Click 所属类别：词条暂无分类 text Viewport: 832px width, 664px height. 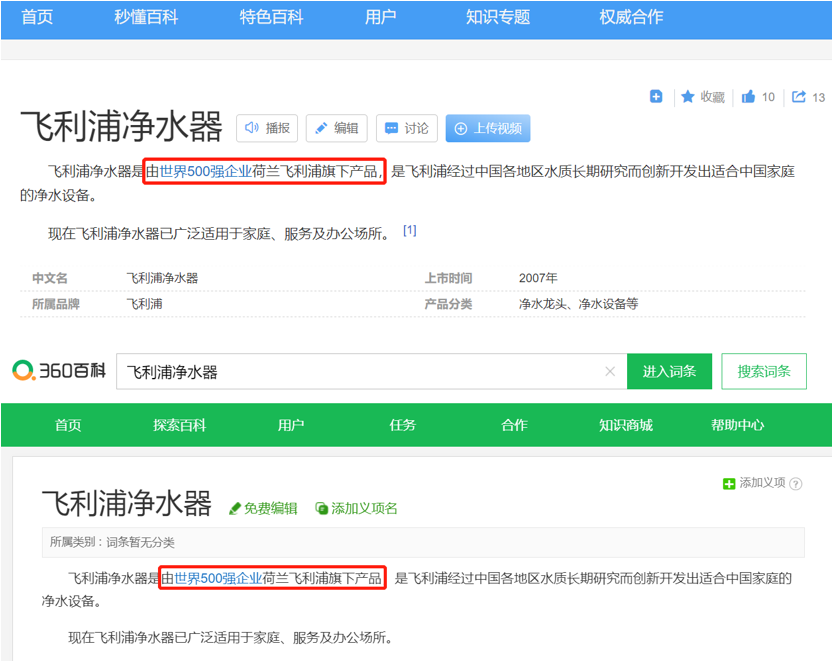[112, 542]
